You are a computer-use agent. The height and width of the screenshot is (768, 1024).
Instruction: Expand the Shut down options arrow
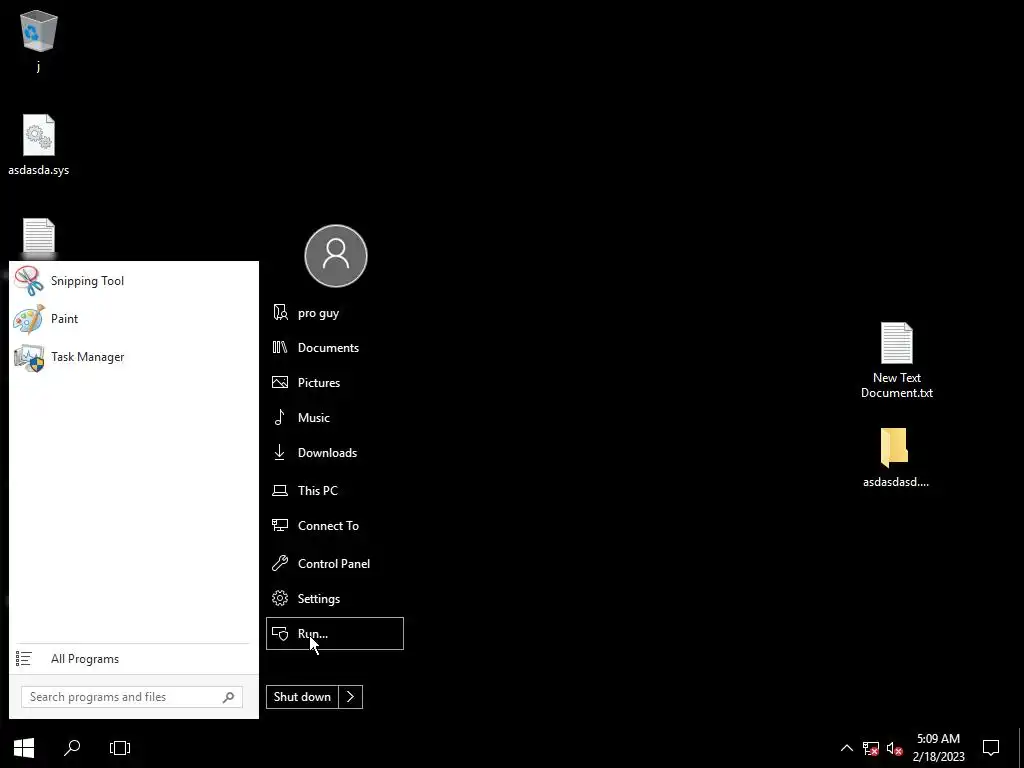pyautogui.click(x=351, y=697)
